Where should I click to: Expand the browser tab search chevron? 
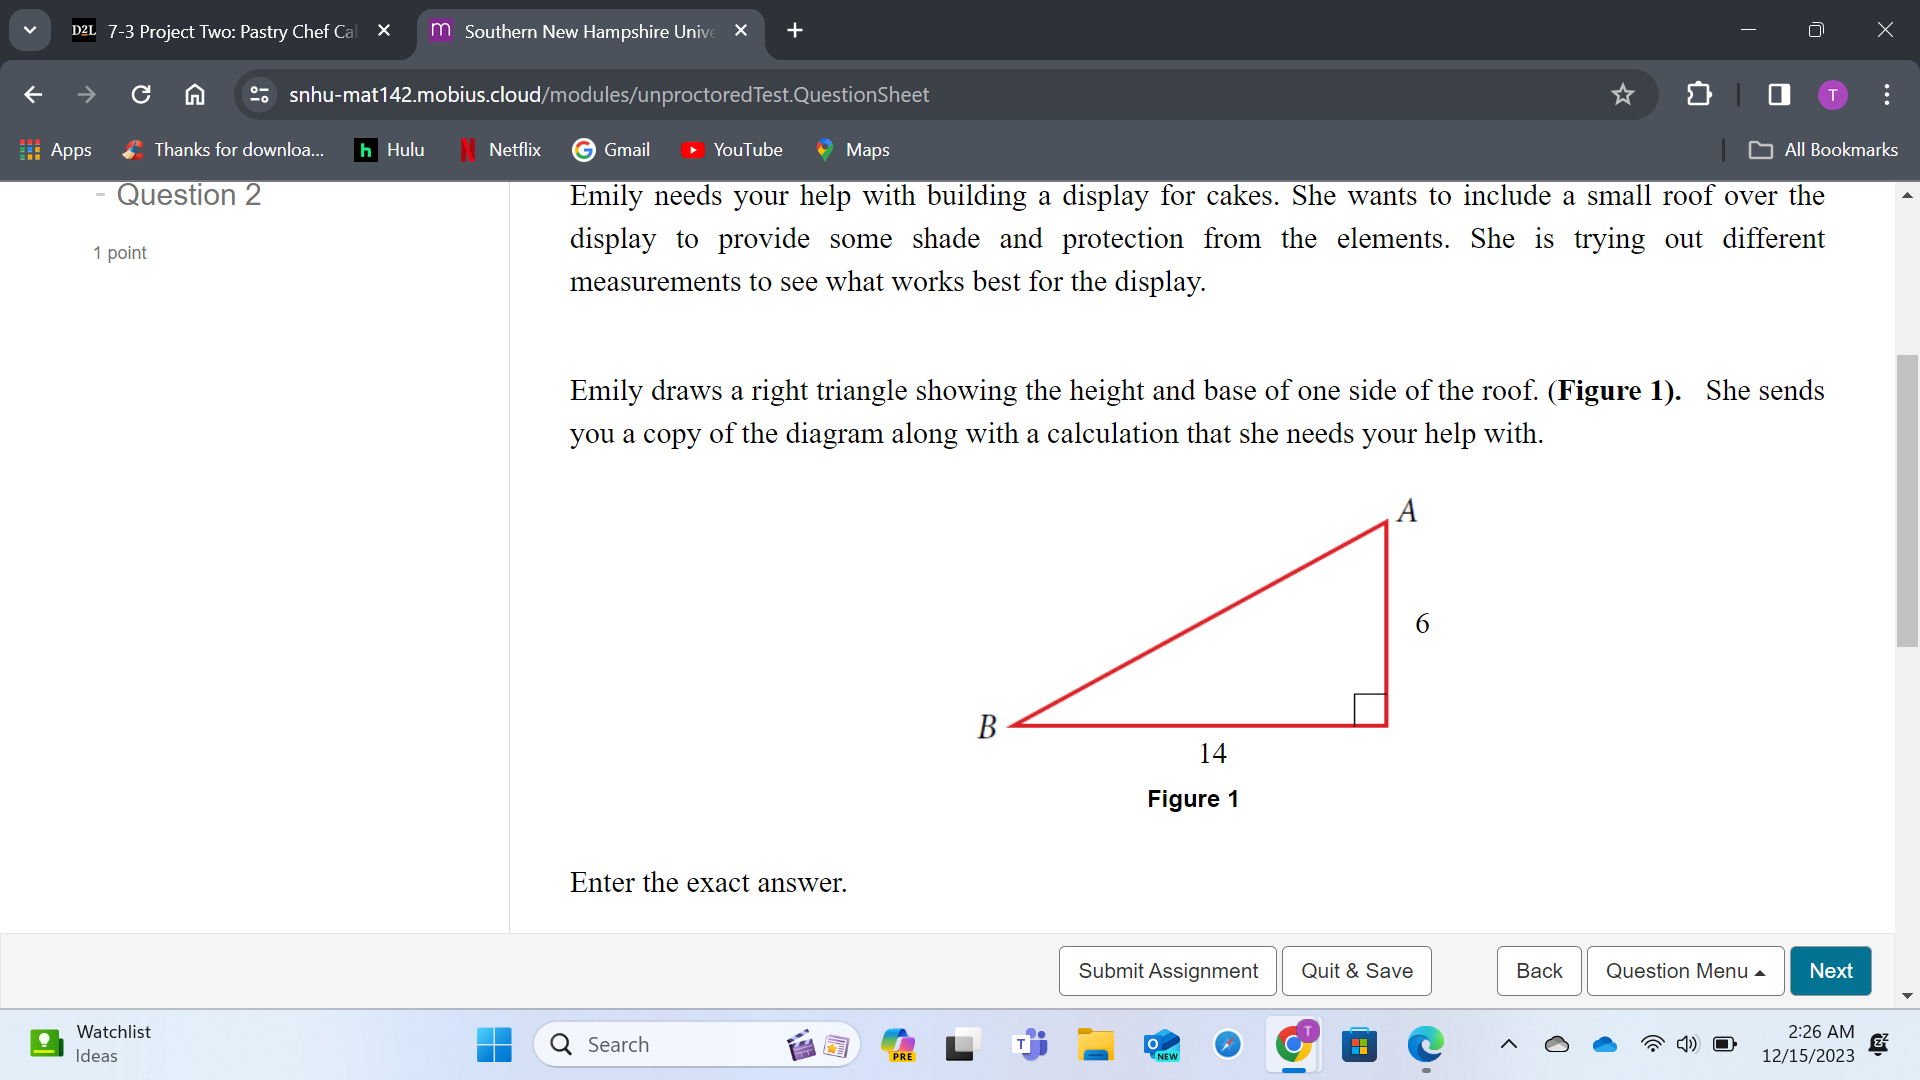[x=29, y=29]
